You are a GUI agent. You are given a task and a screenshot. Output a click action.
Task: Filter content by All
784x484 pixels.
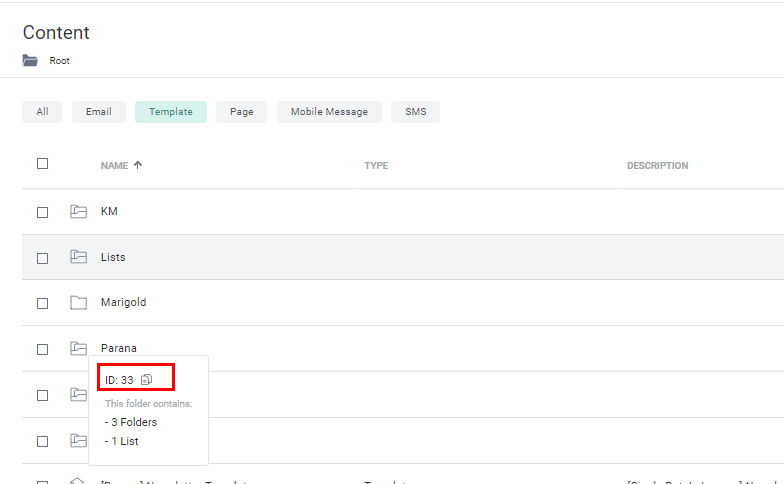(42, 112)
